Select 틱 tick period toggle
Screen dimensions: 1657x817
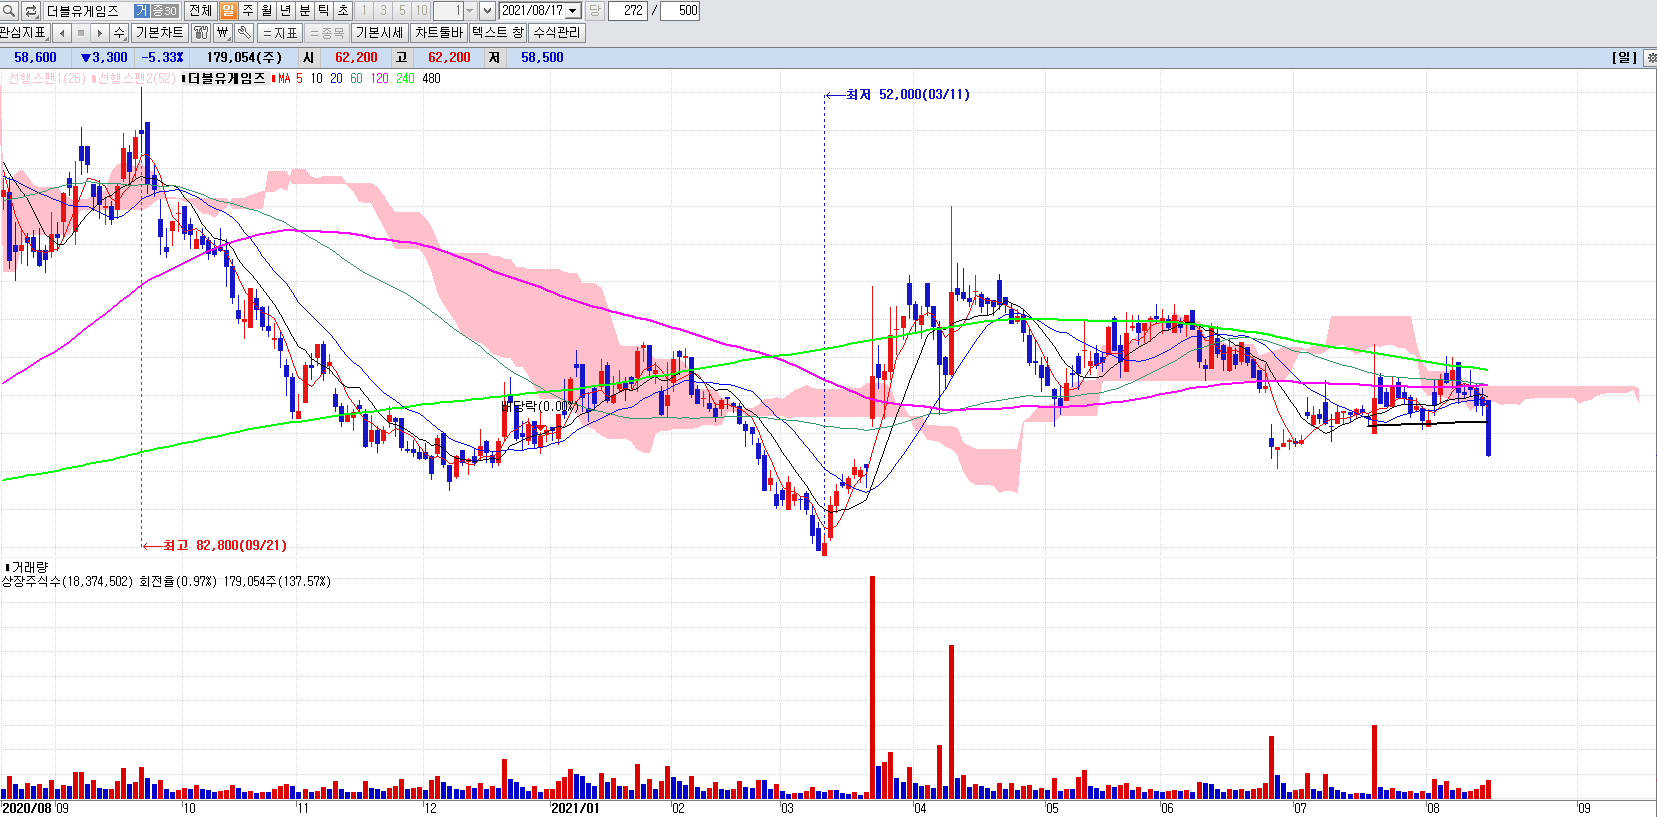pyautogui.click(x=324, y=11)
